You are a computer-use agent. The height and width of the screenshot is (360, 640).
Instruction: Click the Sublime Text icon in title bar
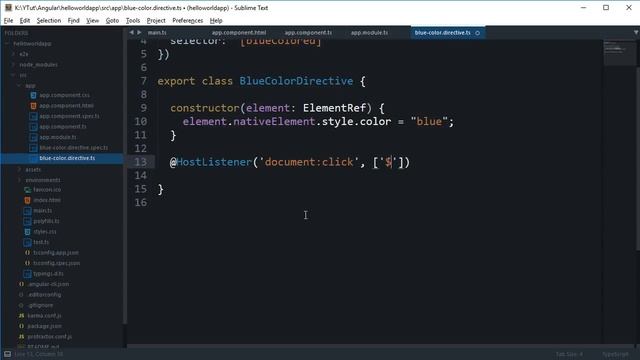8,7
